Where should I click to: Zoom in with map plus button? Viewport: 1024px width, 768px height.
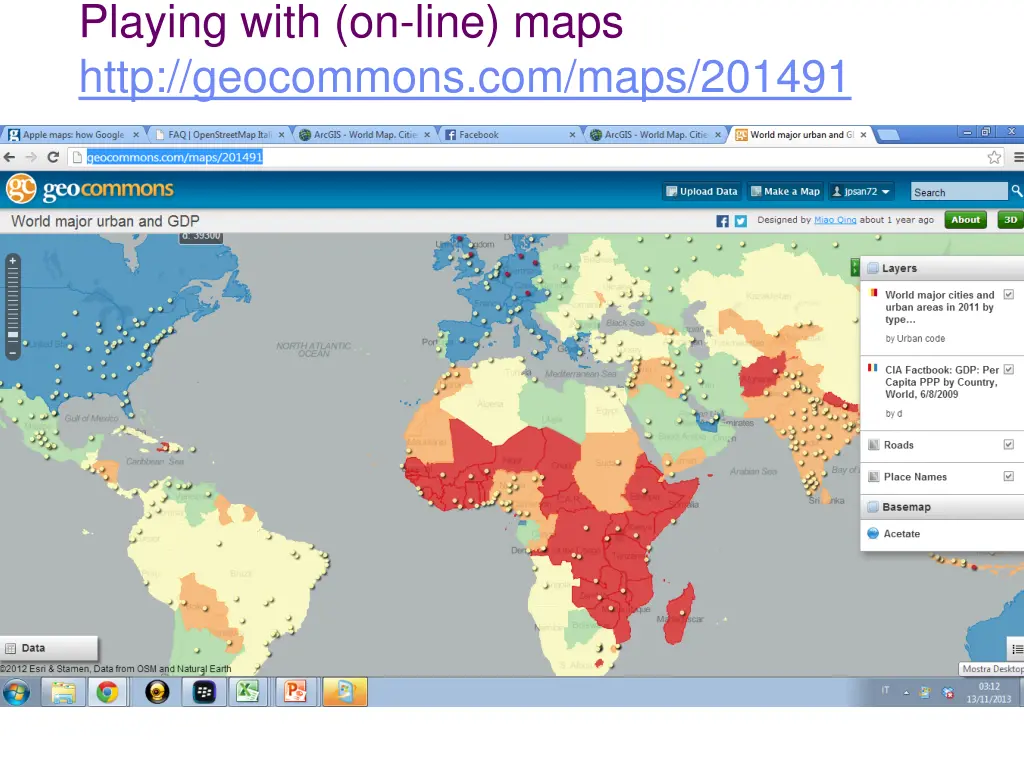(x=12, y=261)
